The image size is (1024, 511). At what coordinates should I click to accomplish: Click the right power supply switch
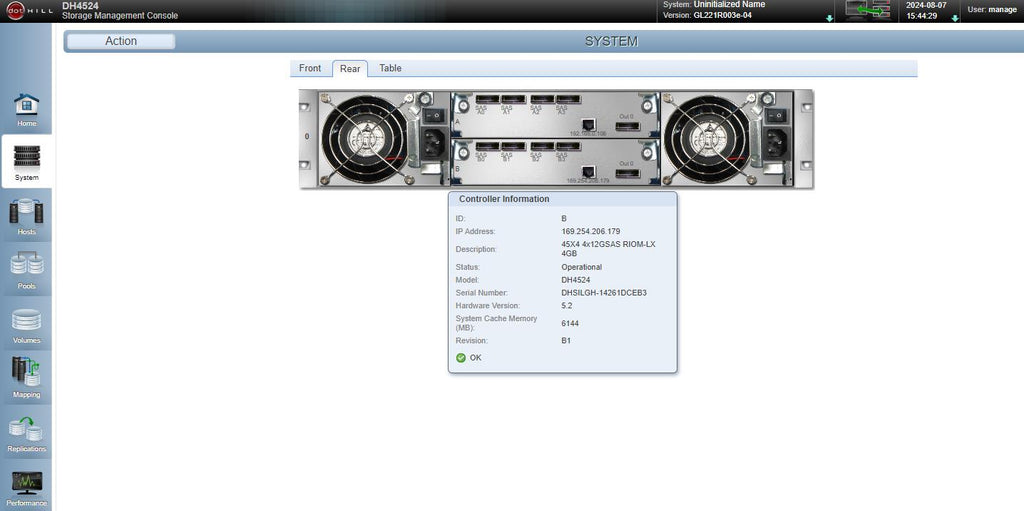(777, 116)
